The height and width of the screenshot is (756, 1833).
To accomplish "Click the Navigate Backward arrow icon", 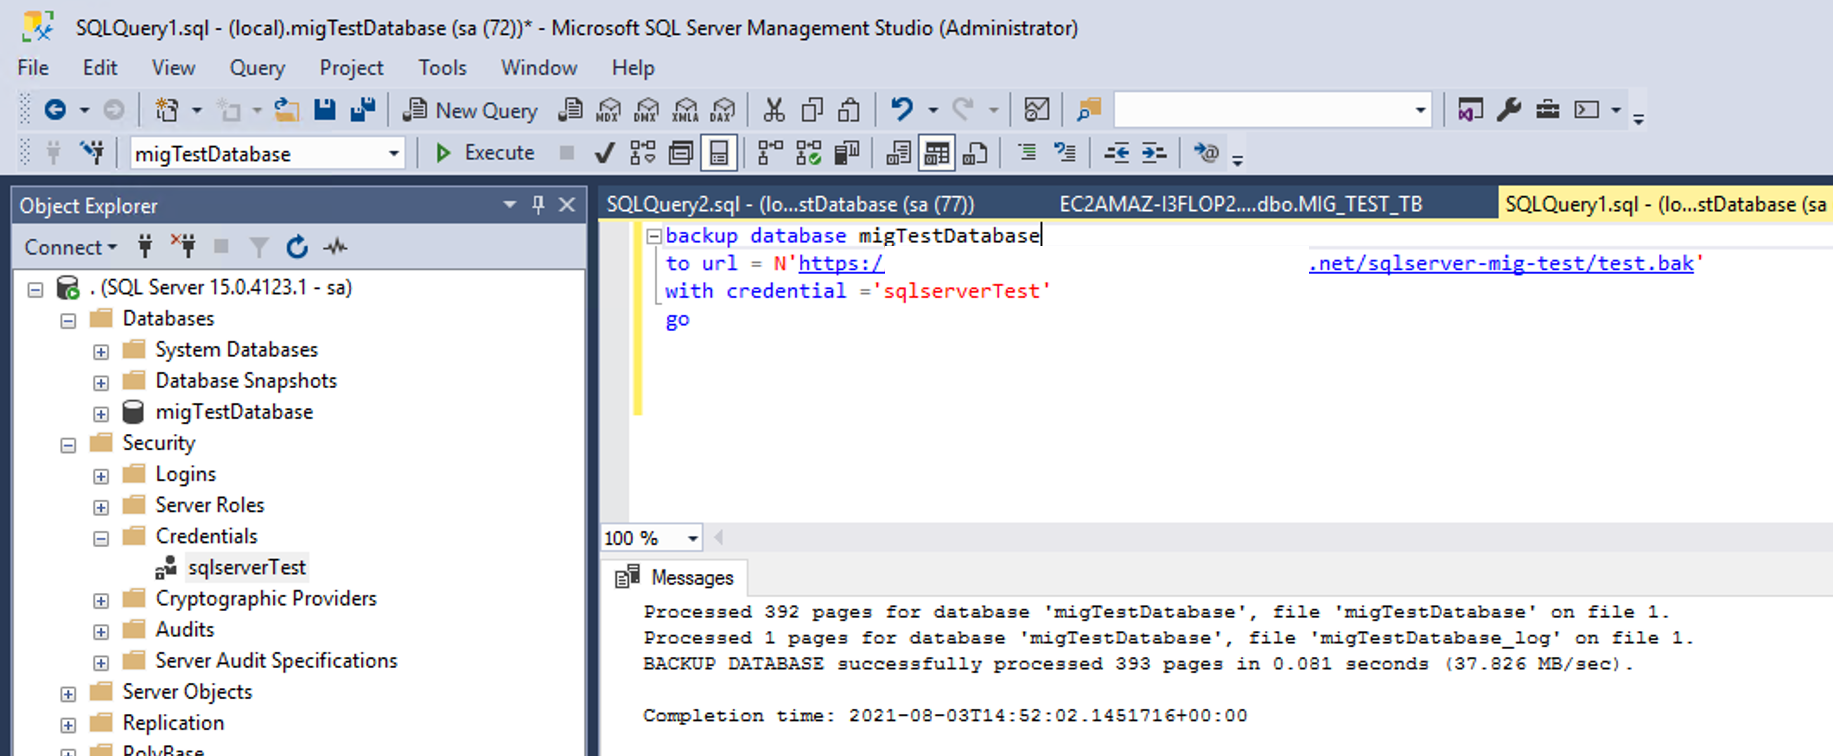I will coord(56,110).
